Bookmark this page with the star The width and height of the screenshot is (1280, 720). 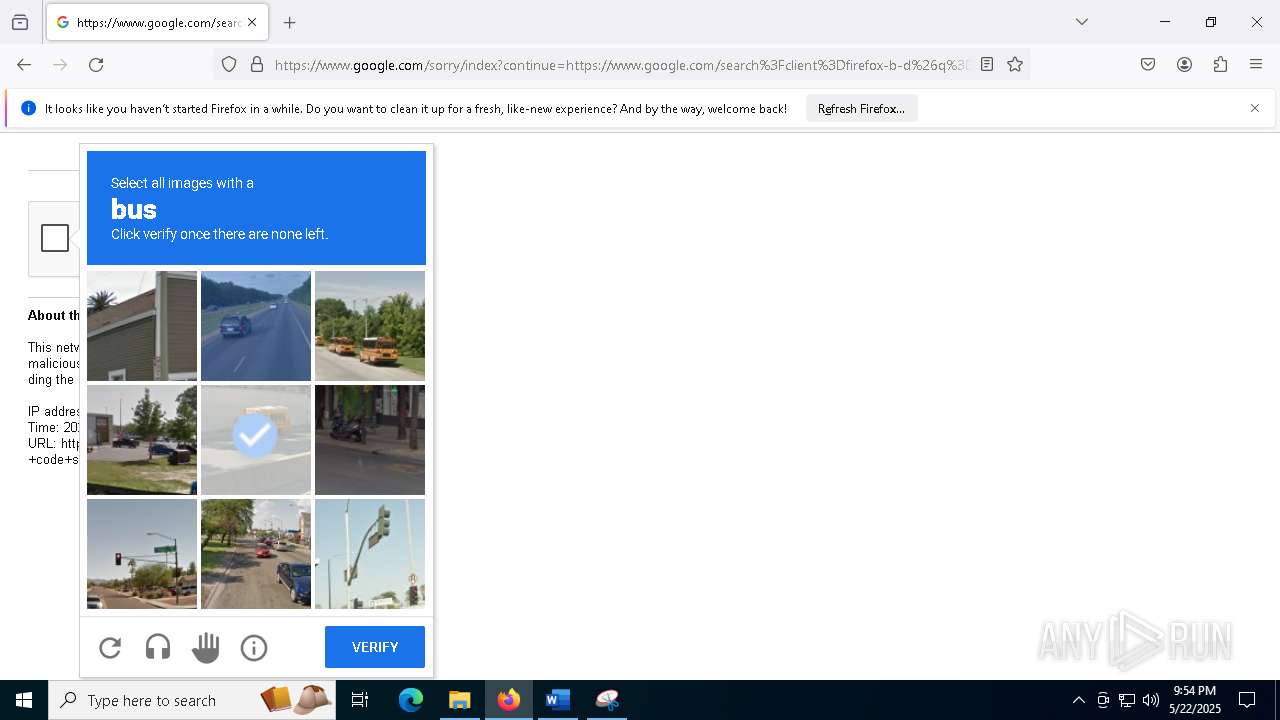1015,65
